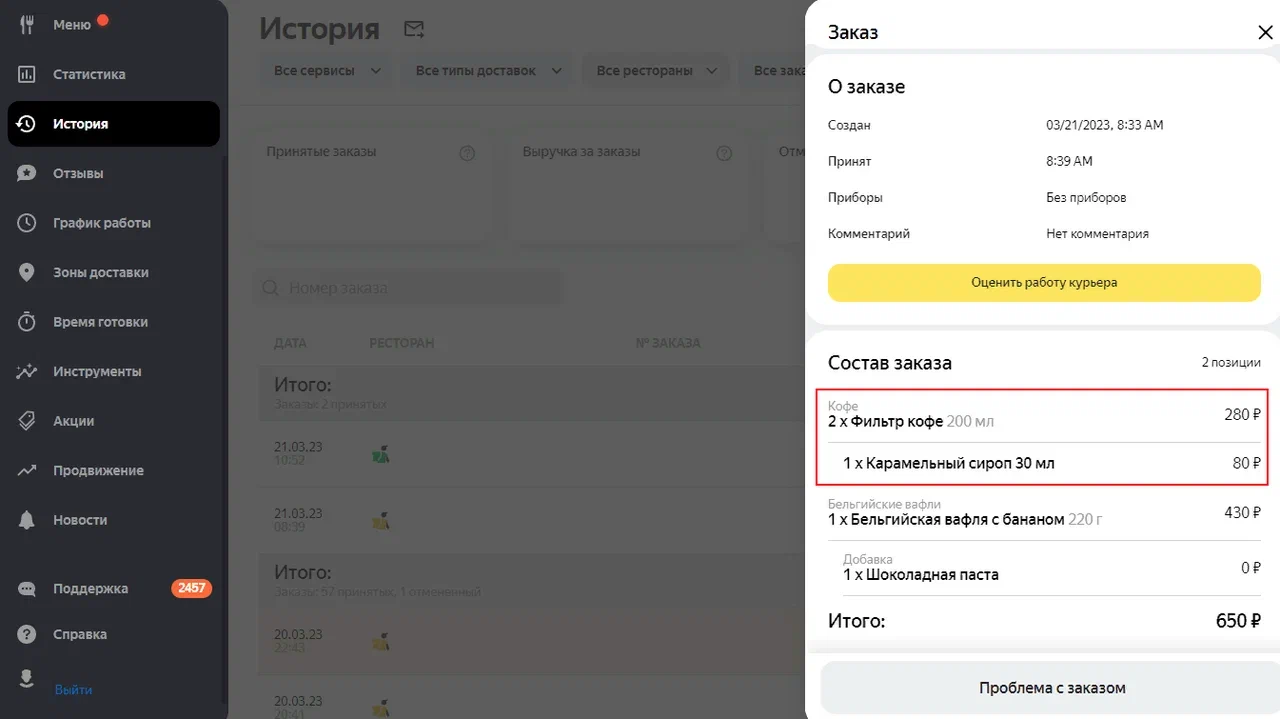Click the promotions tag icon
Screen dimensions: 1280x719
pos(27,421)
